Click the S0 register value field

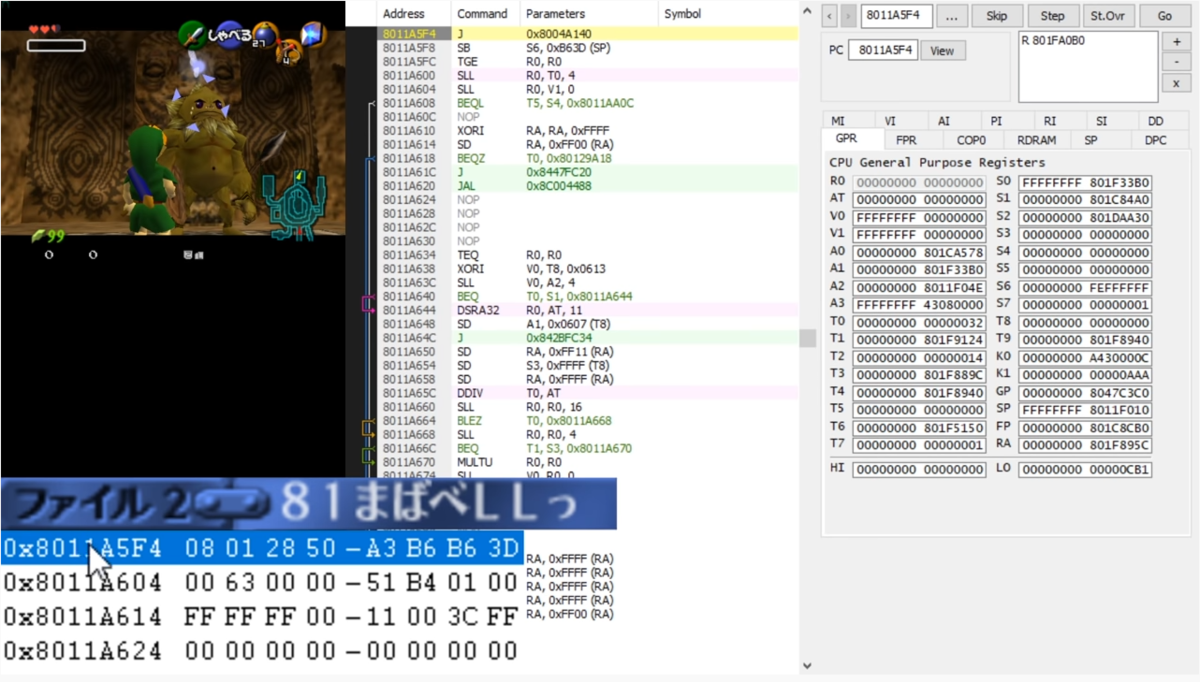coord(1085,183)
